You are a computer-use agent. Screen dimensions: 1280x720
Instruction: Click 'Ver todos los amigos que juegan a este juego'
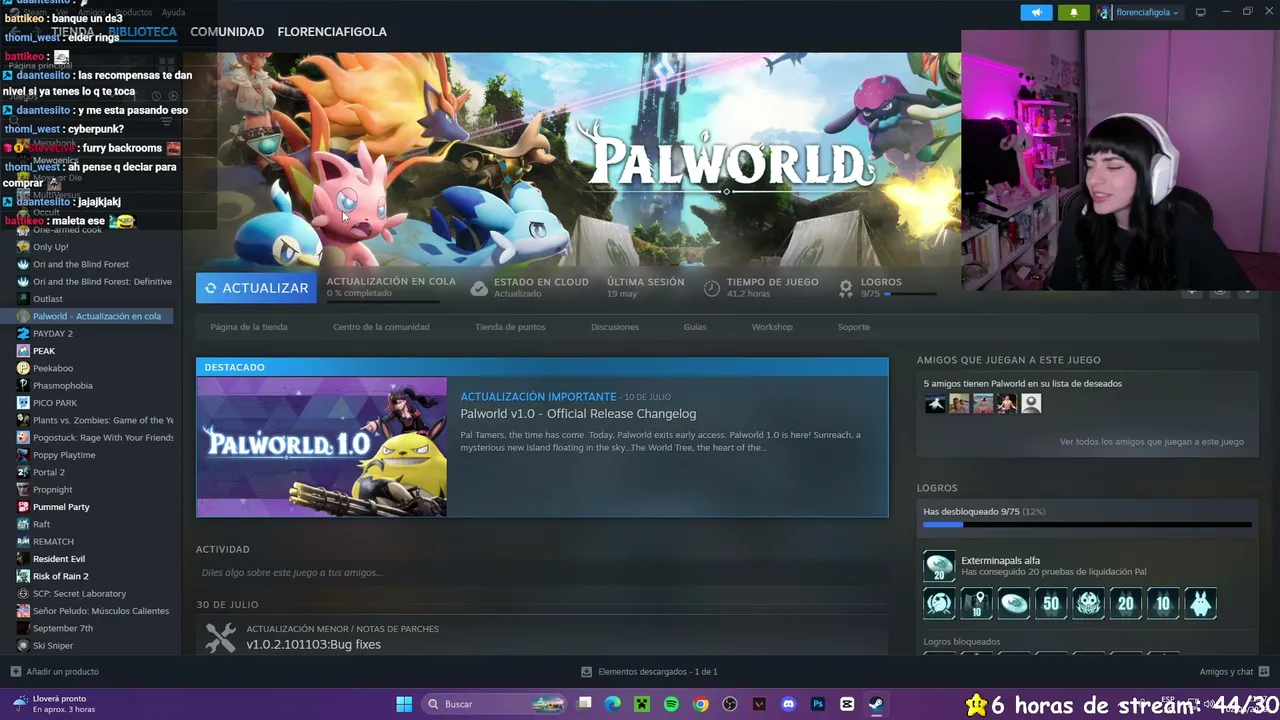(1152, 442)
